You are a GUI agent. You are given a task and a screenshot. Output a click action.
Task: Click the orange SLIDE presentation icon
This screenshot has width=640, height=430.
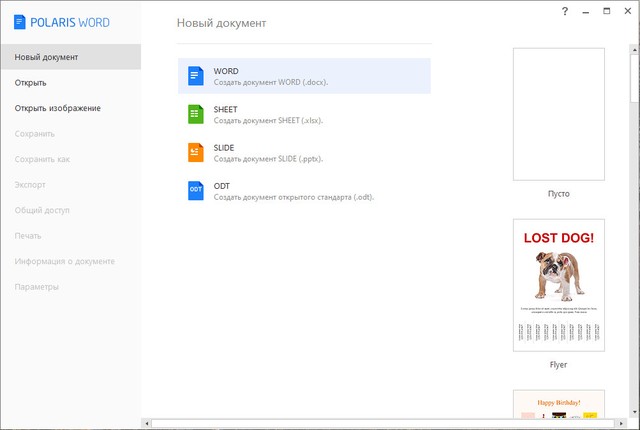(x=195, y=152)
